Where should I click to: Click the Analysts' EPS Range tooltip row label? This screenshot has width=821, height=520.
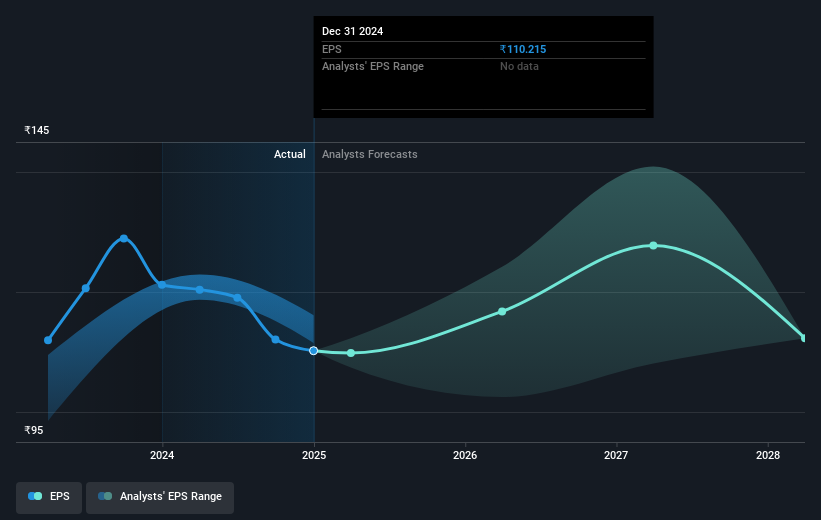[373, 67]
